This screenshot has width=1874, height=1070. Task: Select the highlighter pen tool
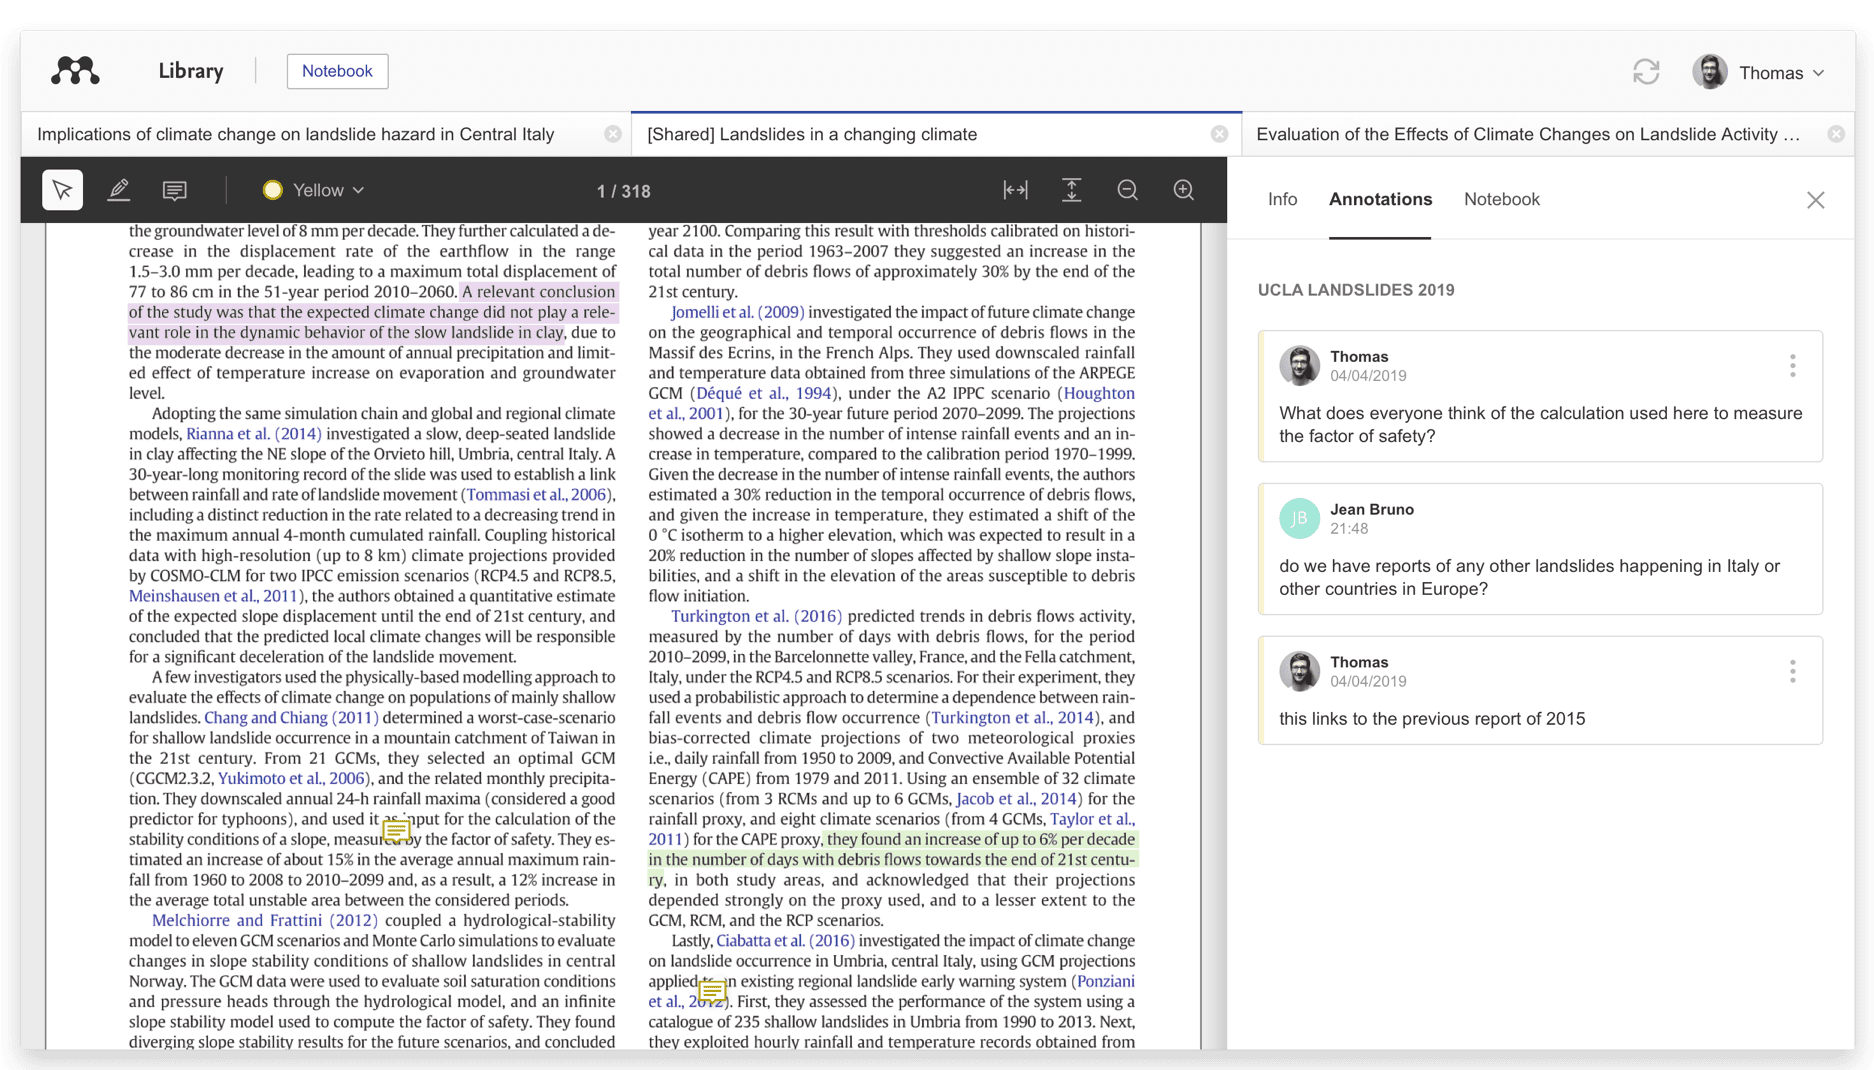click(x=118, y=190)
